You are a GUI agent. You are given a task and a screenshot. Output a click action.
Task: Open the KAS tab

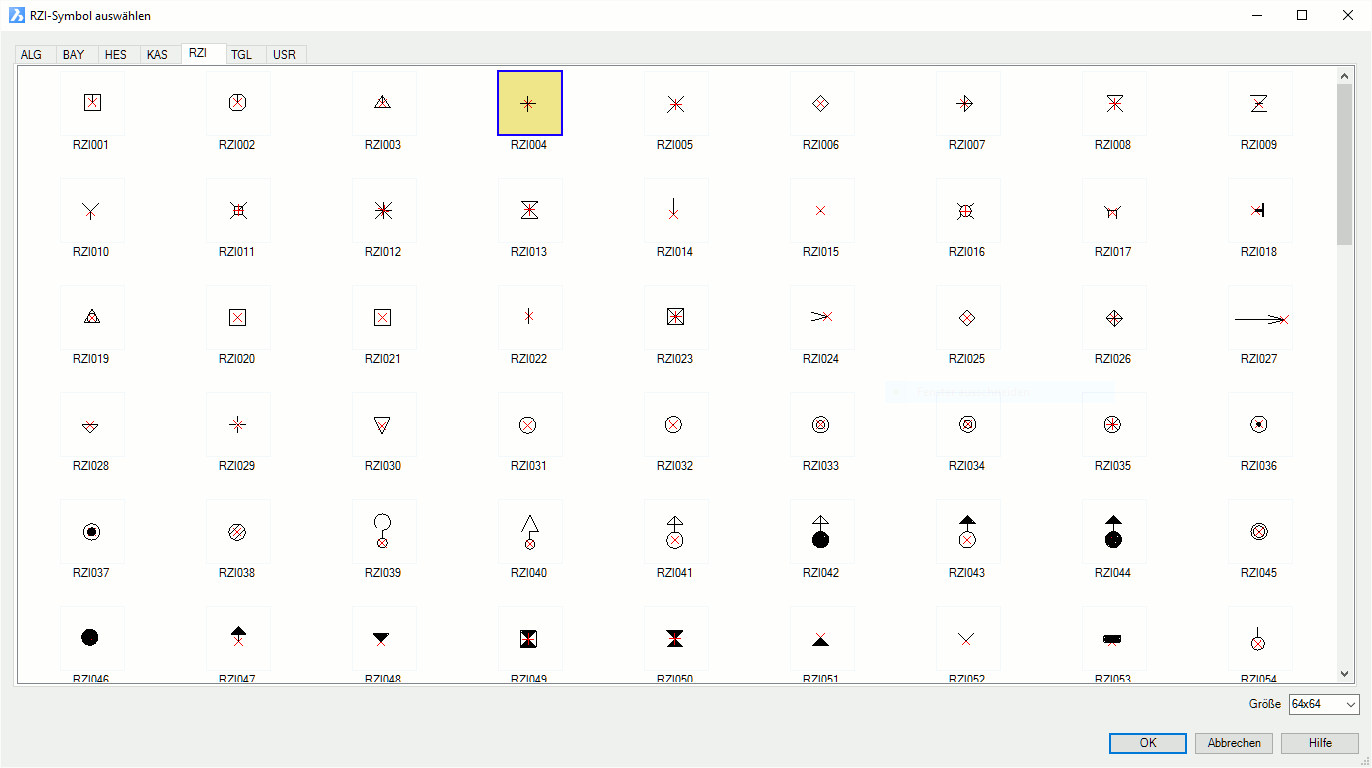point(158,55)
